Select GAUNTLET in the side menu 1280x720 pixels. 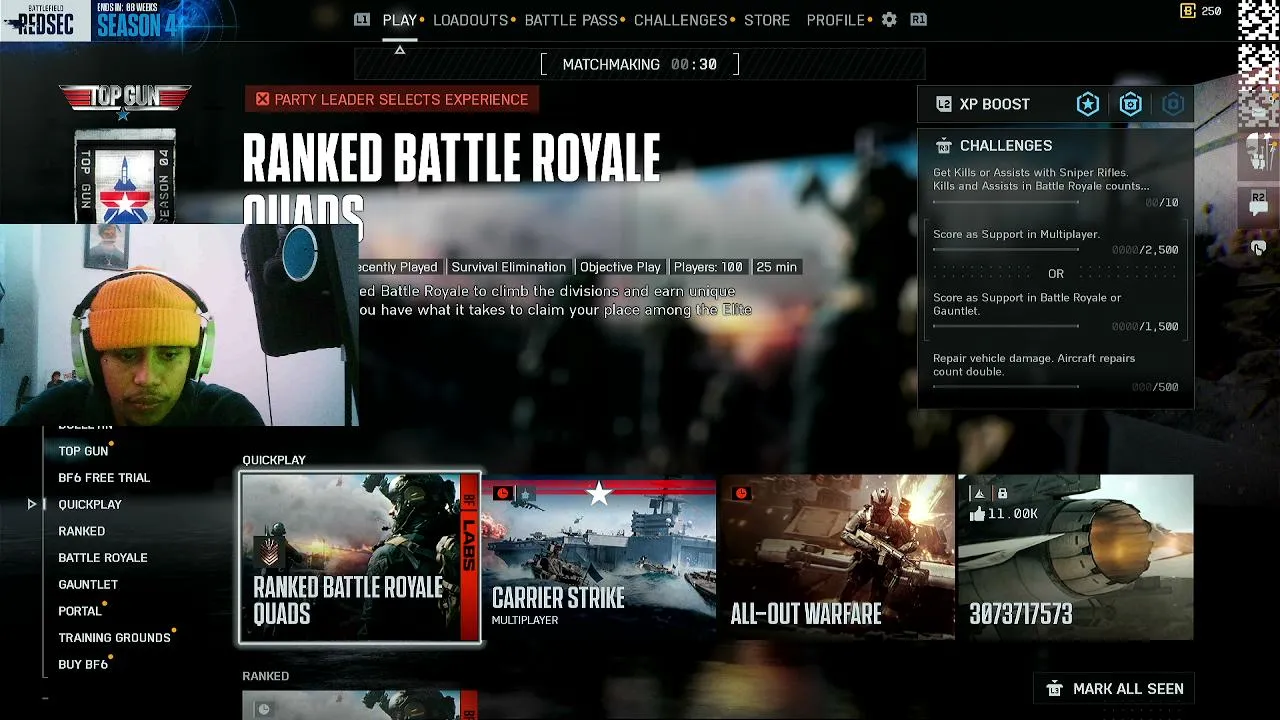tap(88, 584)
